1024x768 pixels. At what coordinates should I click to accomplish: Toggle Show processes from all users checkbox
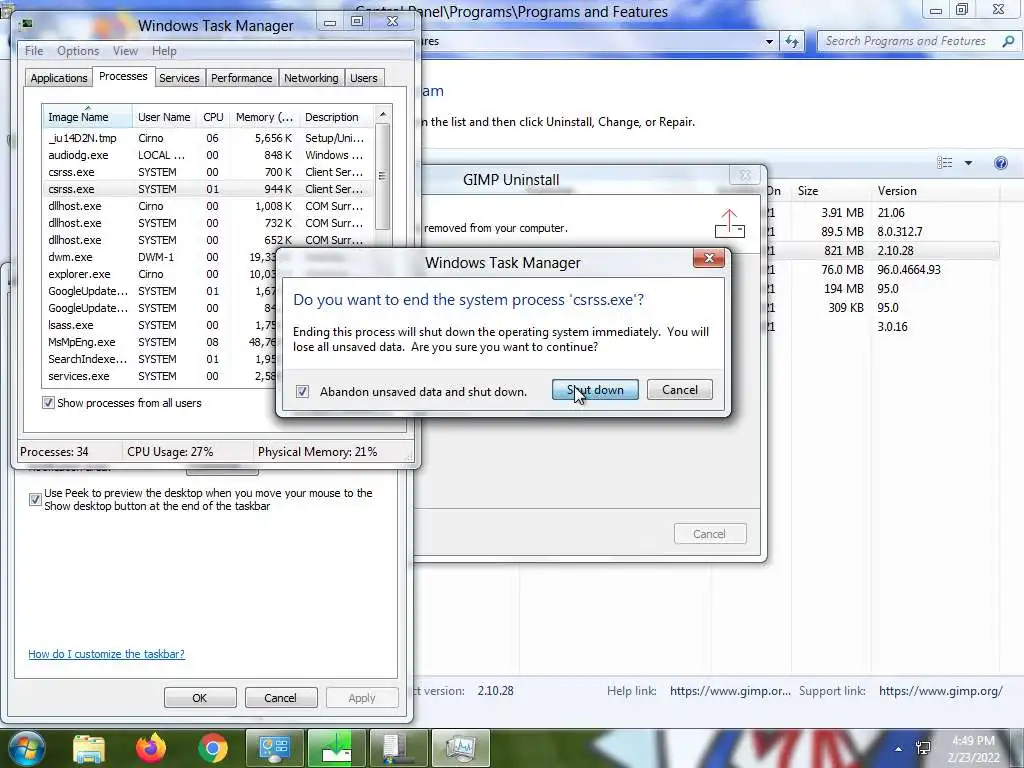(x=48, y=403)
